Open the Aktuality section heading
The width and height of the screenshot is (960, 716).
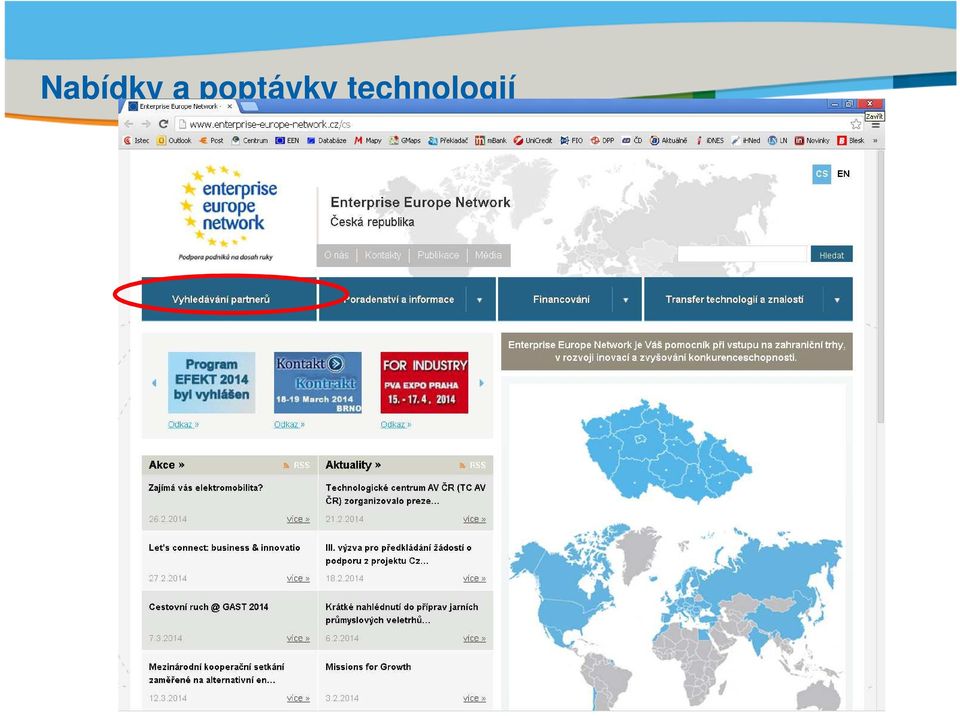click(x=353, y=465)
